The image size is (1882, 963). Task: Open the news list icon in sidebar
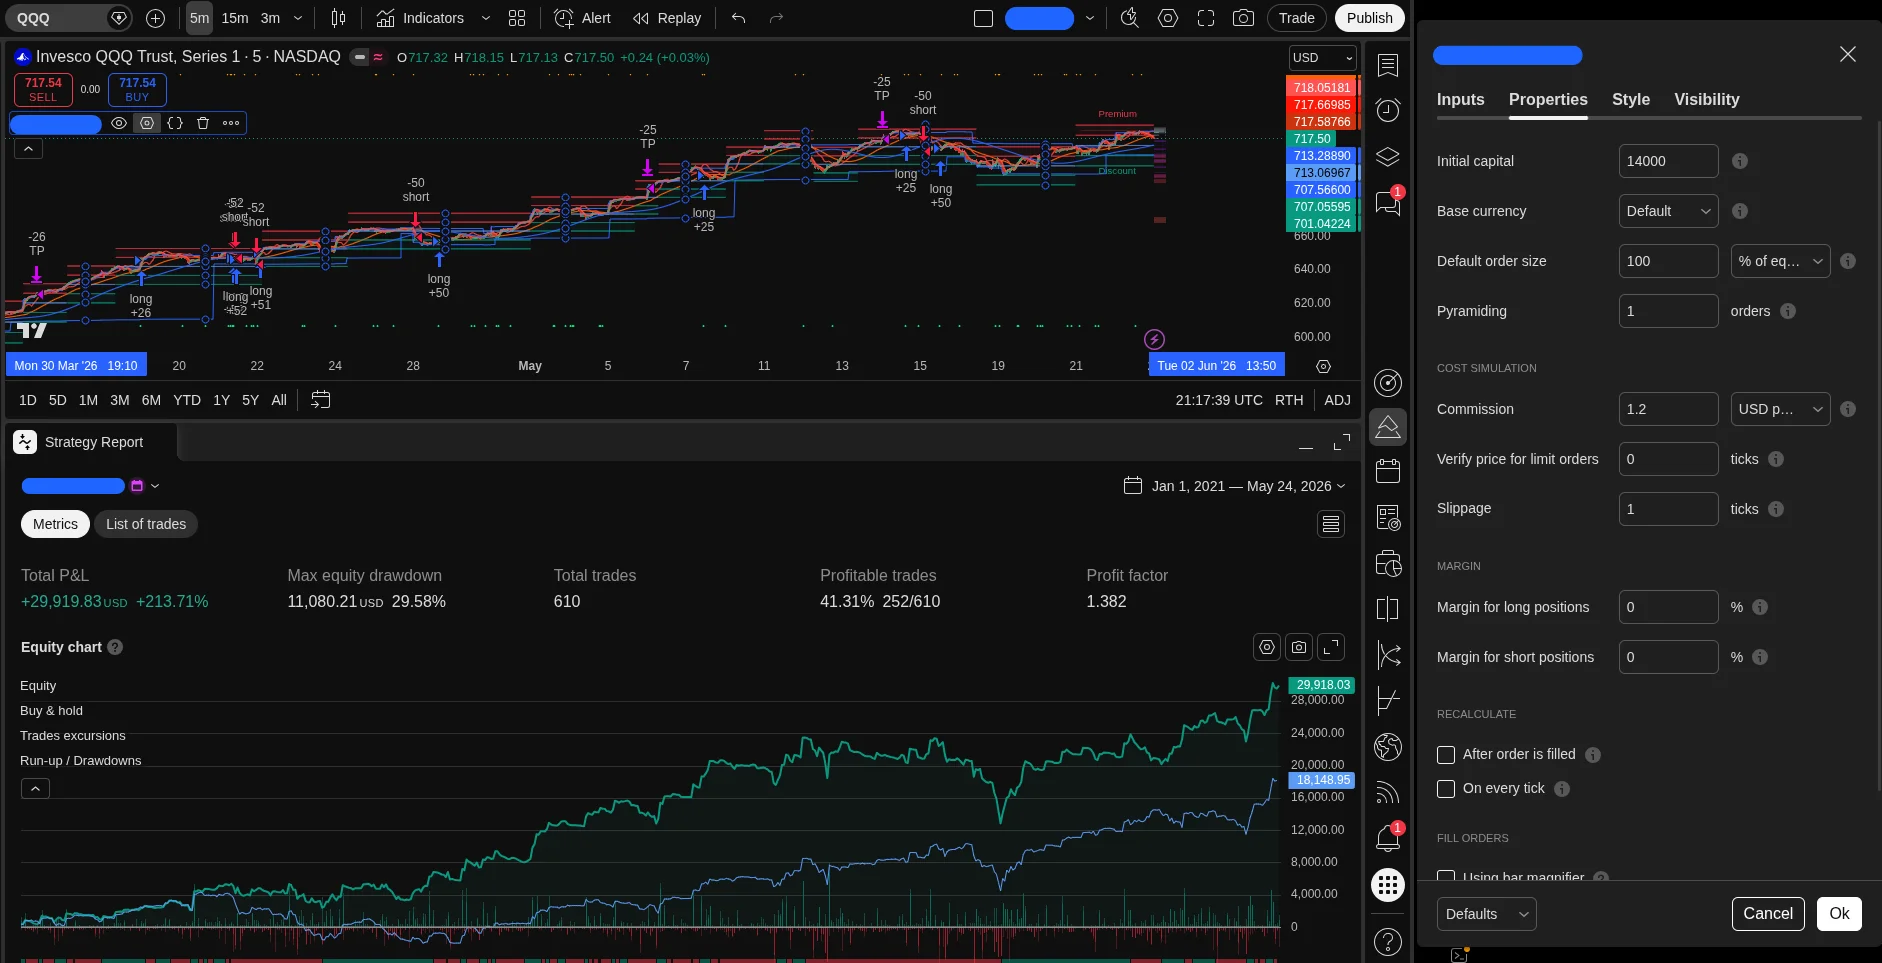click(1388, 517)
